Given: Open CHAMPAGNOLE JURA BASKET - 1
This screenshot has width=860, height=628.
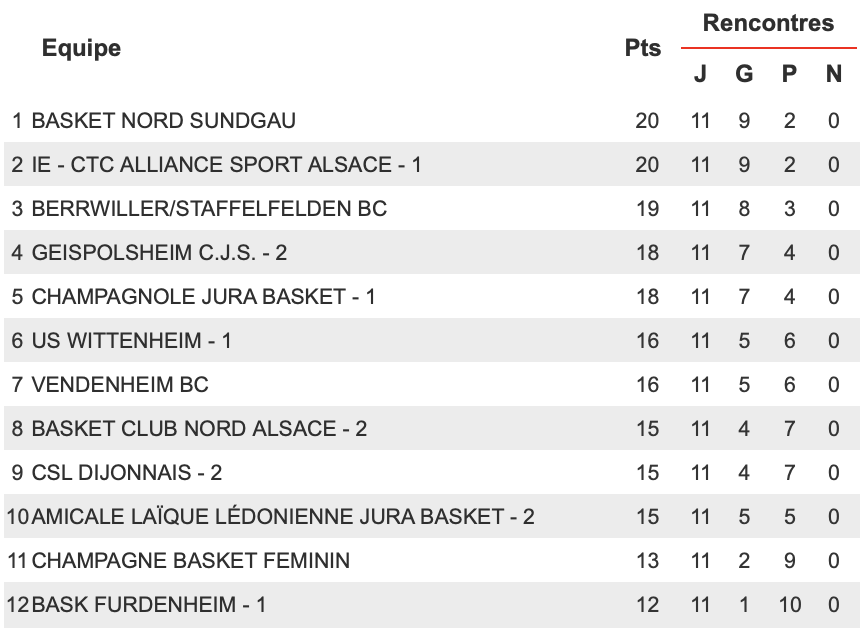Looking at the screenshot, I should (203, 297).
